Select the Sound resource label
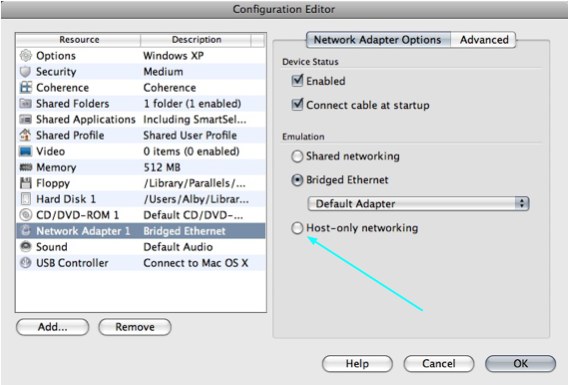Viewport: 568px width, 385px height. 51,247
